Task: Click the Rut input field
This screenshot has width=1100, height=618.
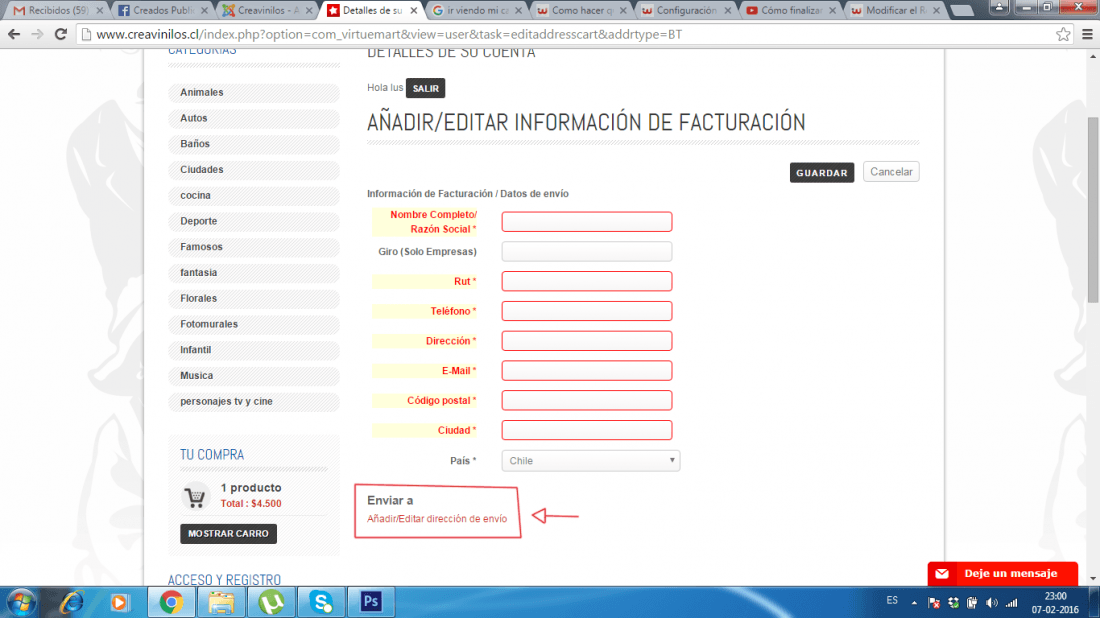Action: click(x=586, y=281)
